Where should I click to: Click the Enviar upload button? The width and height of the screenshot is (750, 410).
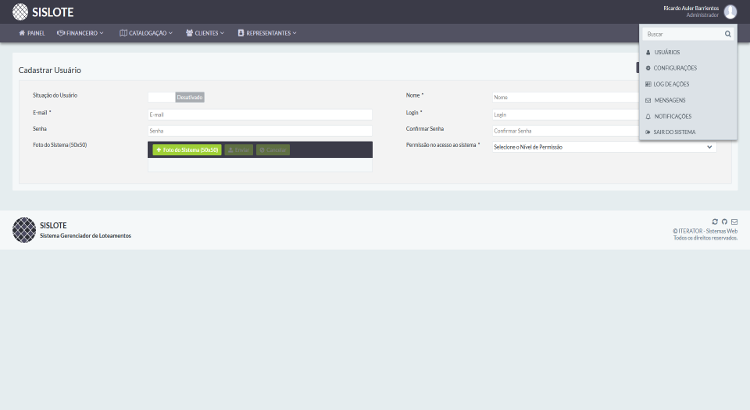(x=239, y=150)
